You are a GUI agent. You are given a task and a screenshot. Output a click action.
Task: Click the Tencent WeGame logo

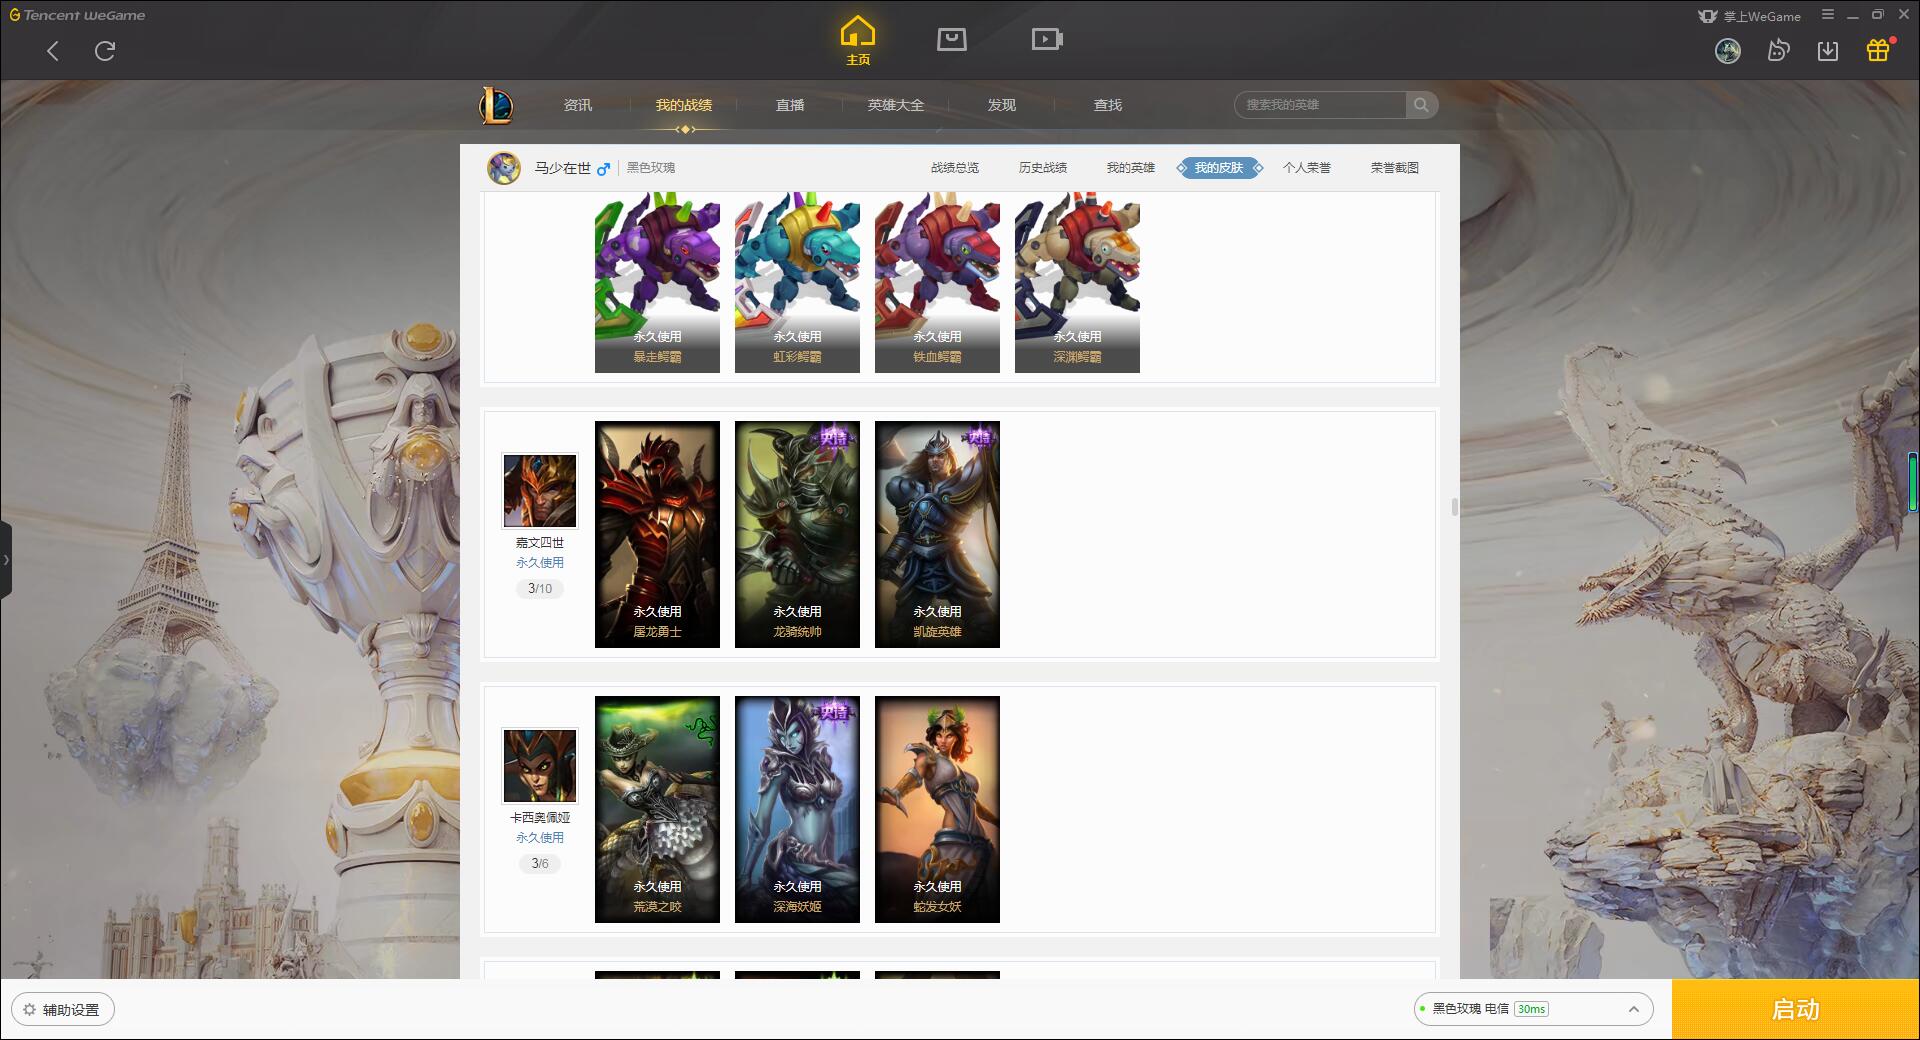pyautogui.click(x=78, y=15)
